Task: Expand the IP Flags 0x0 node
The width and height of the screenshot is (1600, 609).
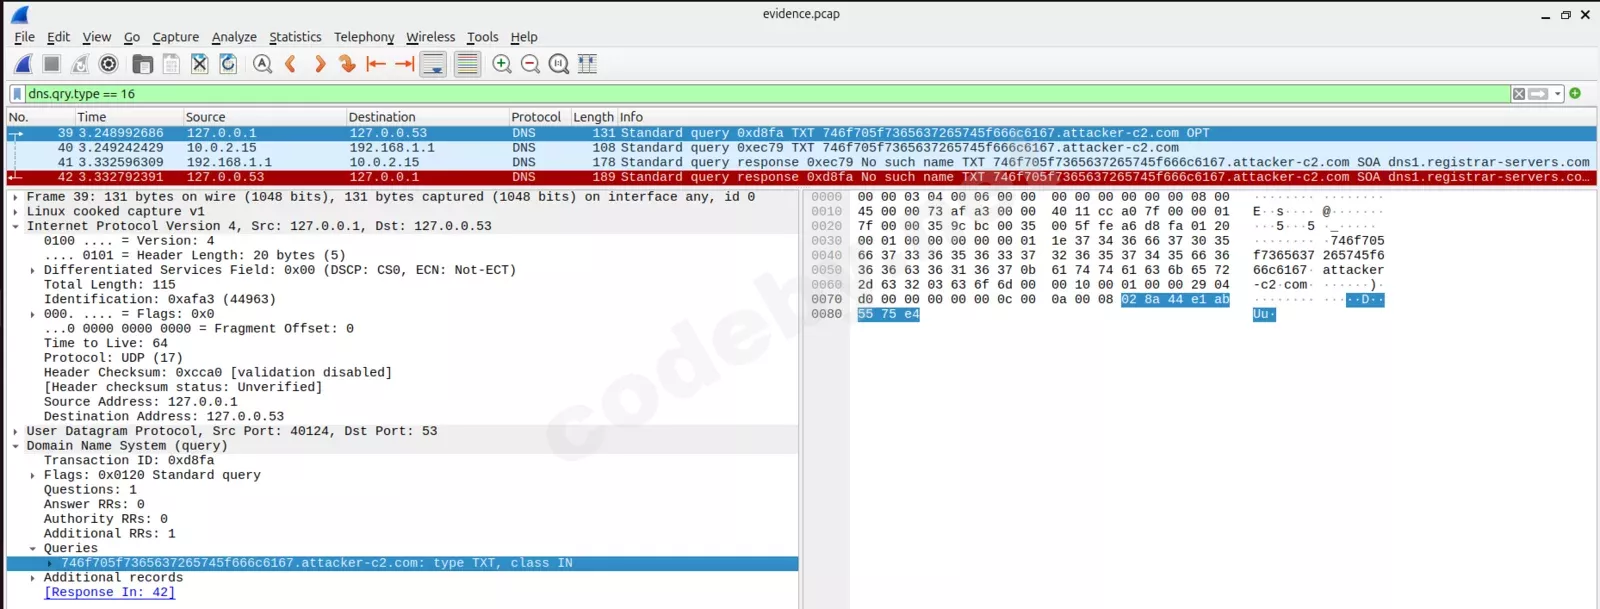Action: point(33,314)
